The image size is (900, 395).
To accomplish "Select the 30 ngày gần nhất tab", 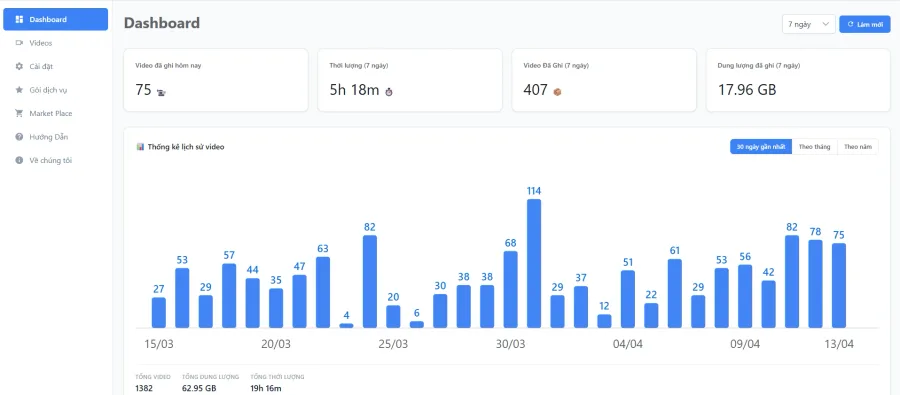I will [x=761, y=147].
